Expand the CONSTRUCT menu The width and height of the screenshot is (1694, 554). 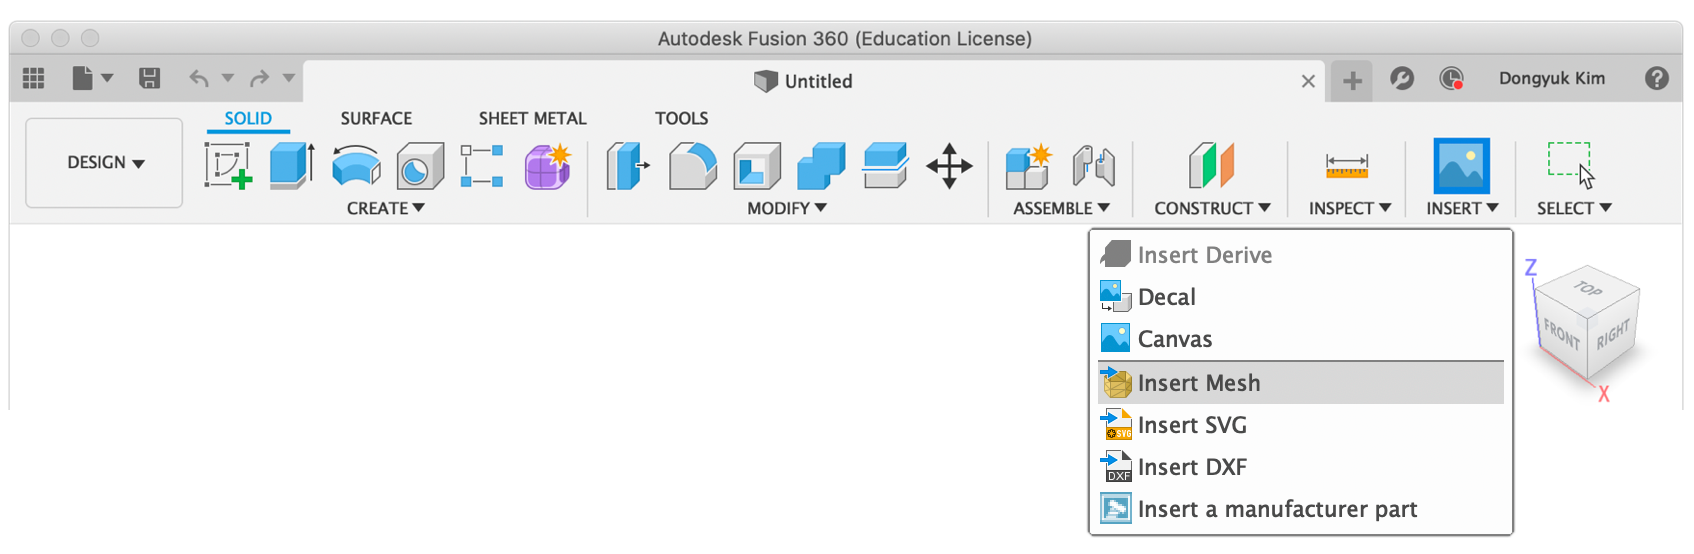(x=1213, y=208)
